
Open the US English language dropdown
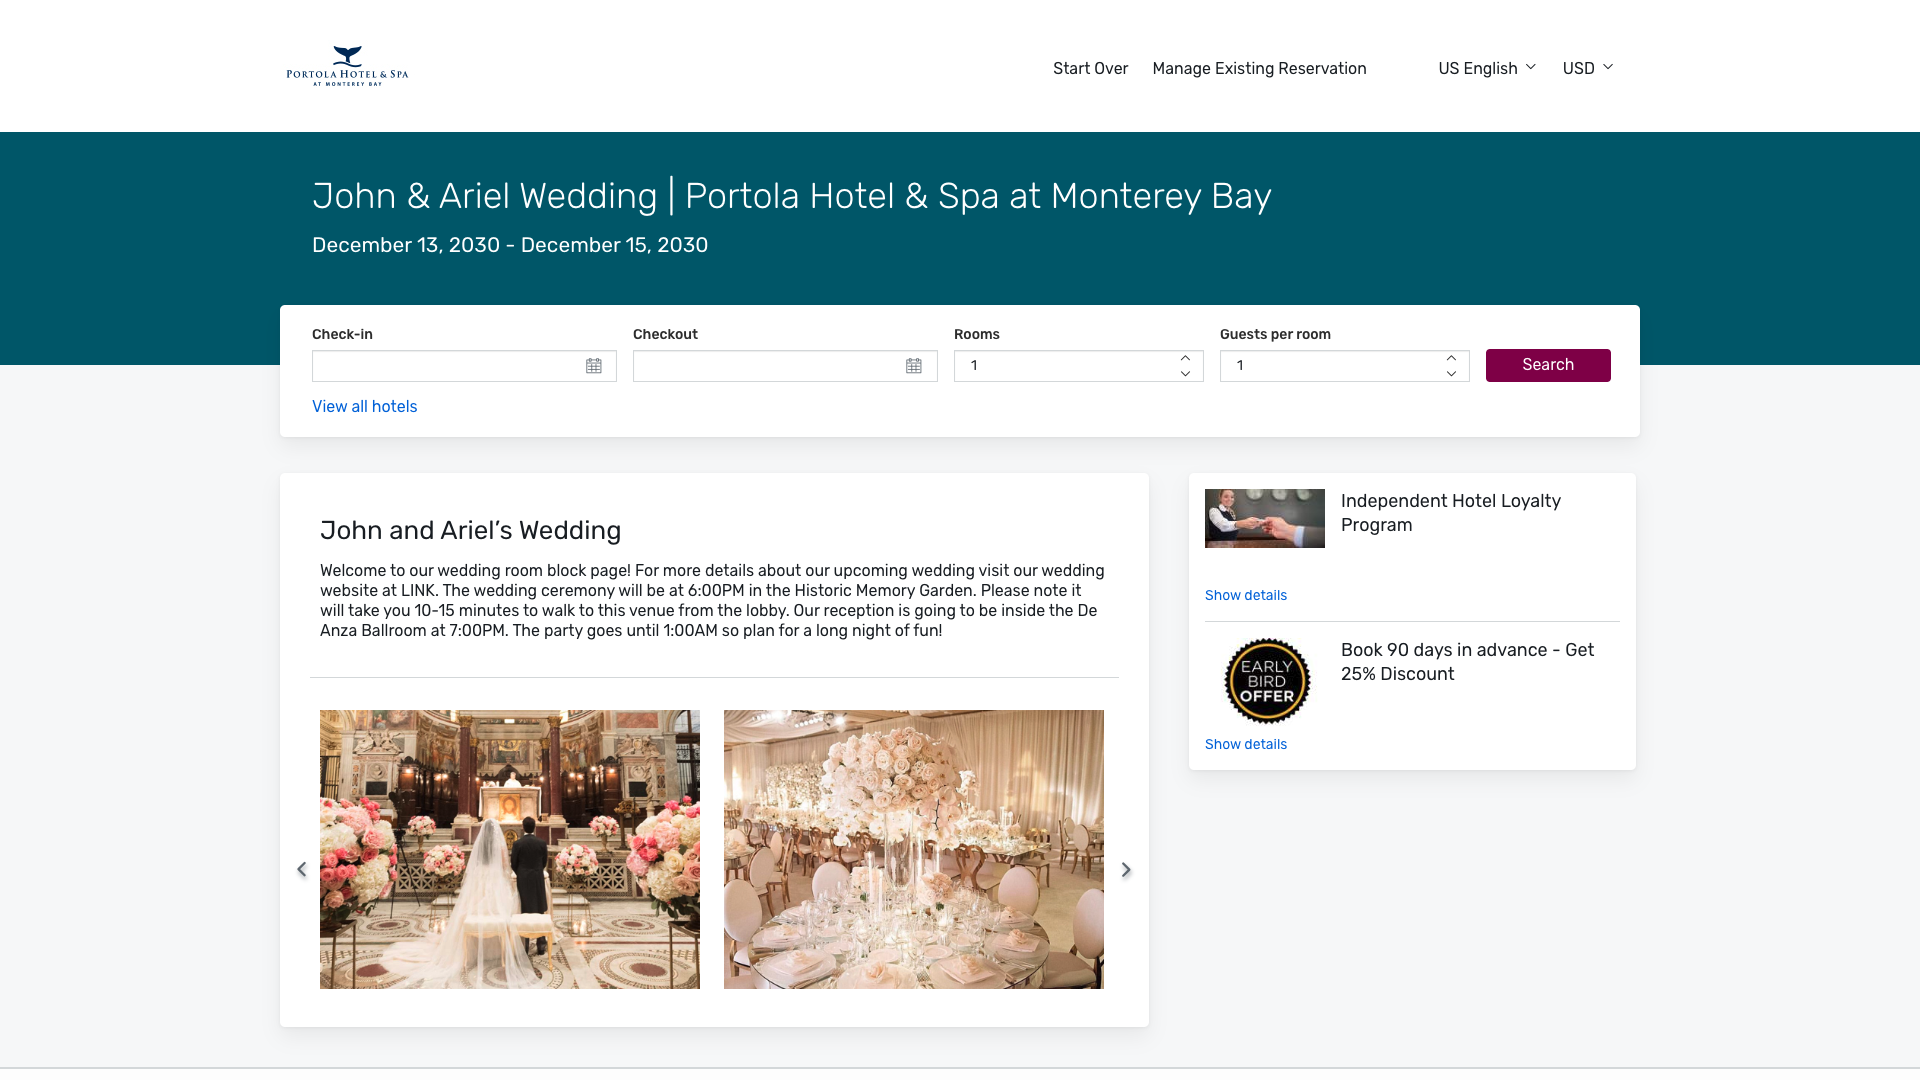click(1486, 68)
